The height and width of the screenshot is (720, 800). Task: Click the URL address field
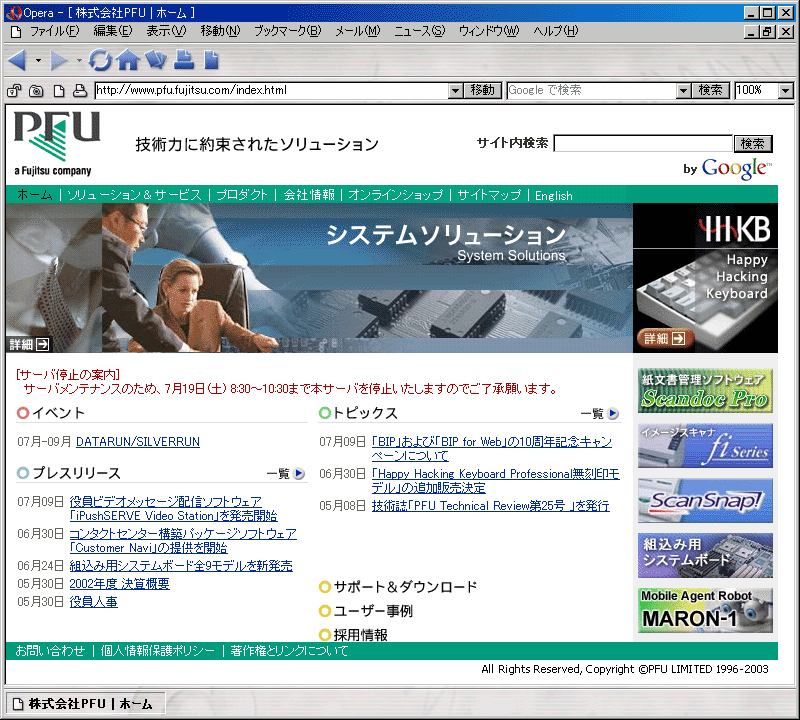tap(272, 90)
